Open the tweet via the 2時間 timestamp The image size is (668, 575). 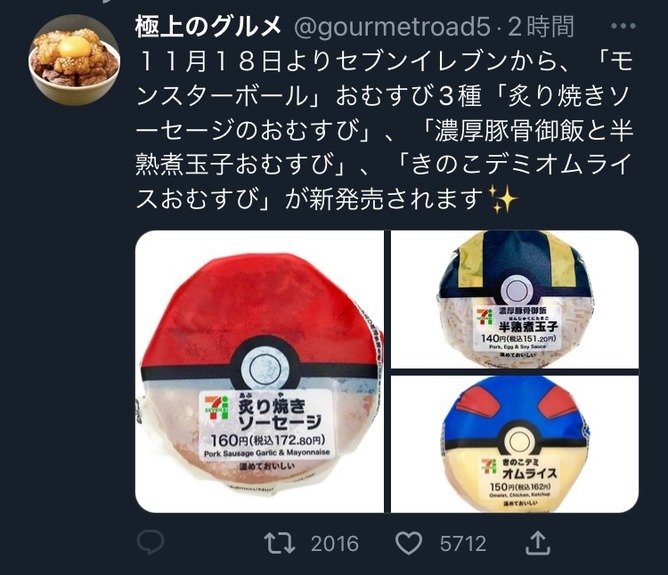(541, 26)
